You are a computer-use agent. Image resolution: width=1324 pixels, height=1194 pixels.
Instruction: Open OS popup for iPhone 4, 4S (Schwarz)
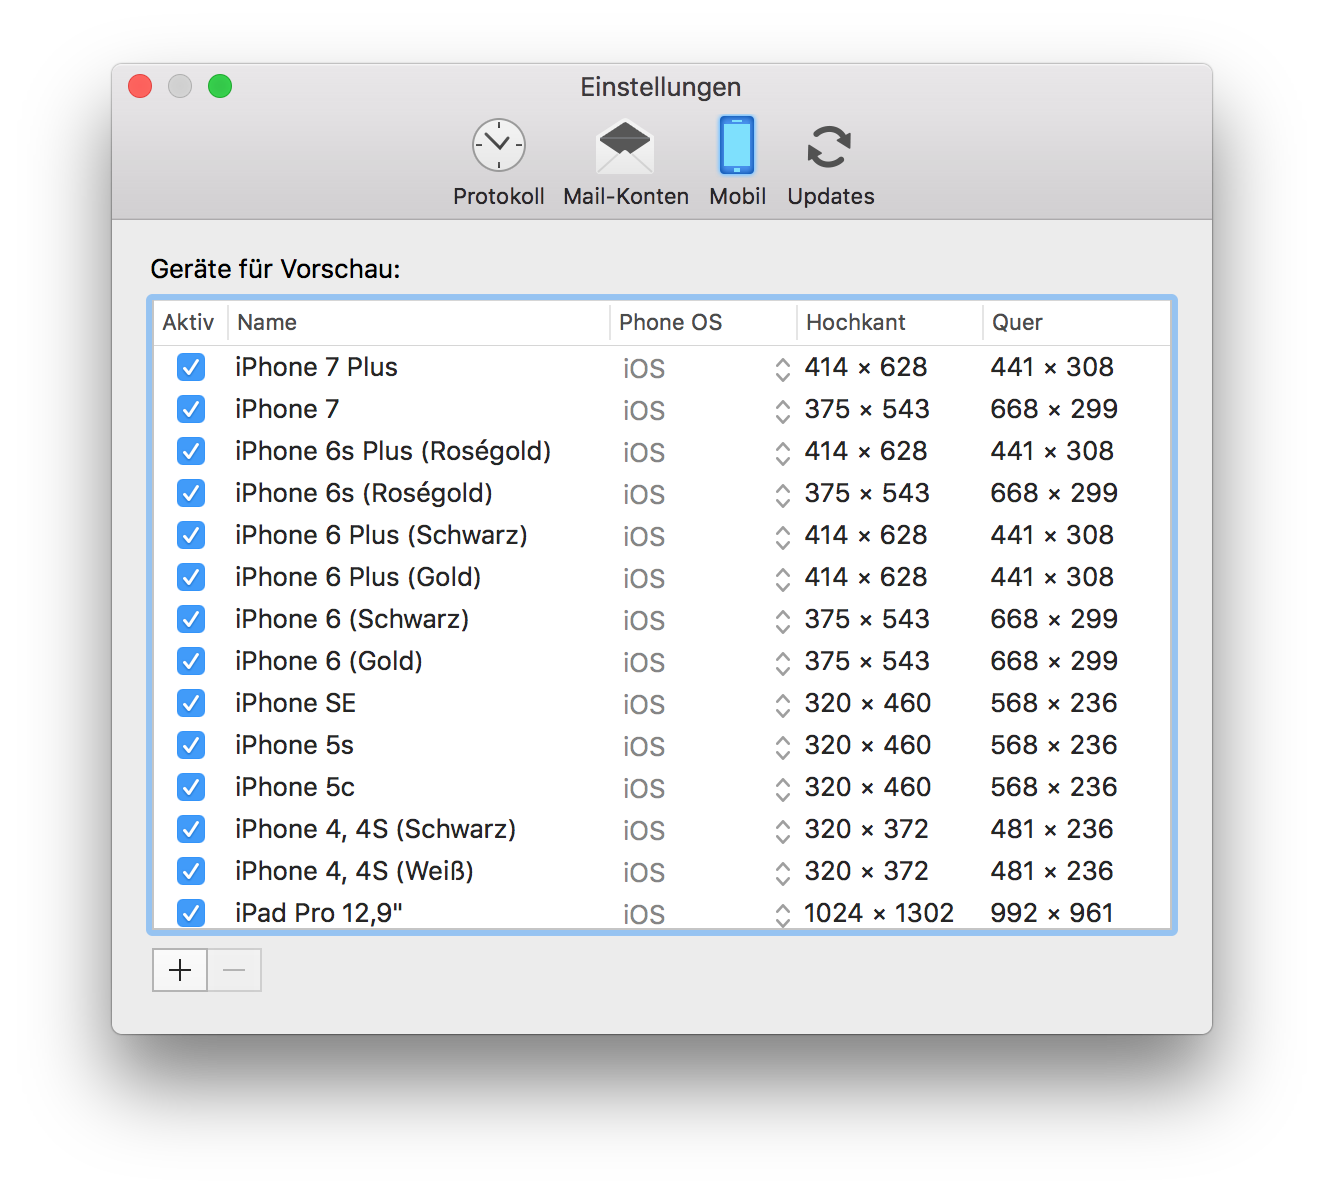(705, 830)
